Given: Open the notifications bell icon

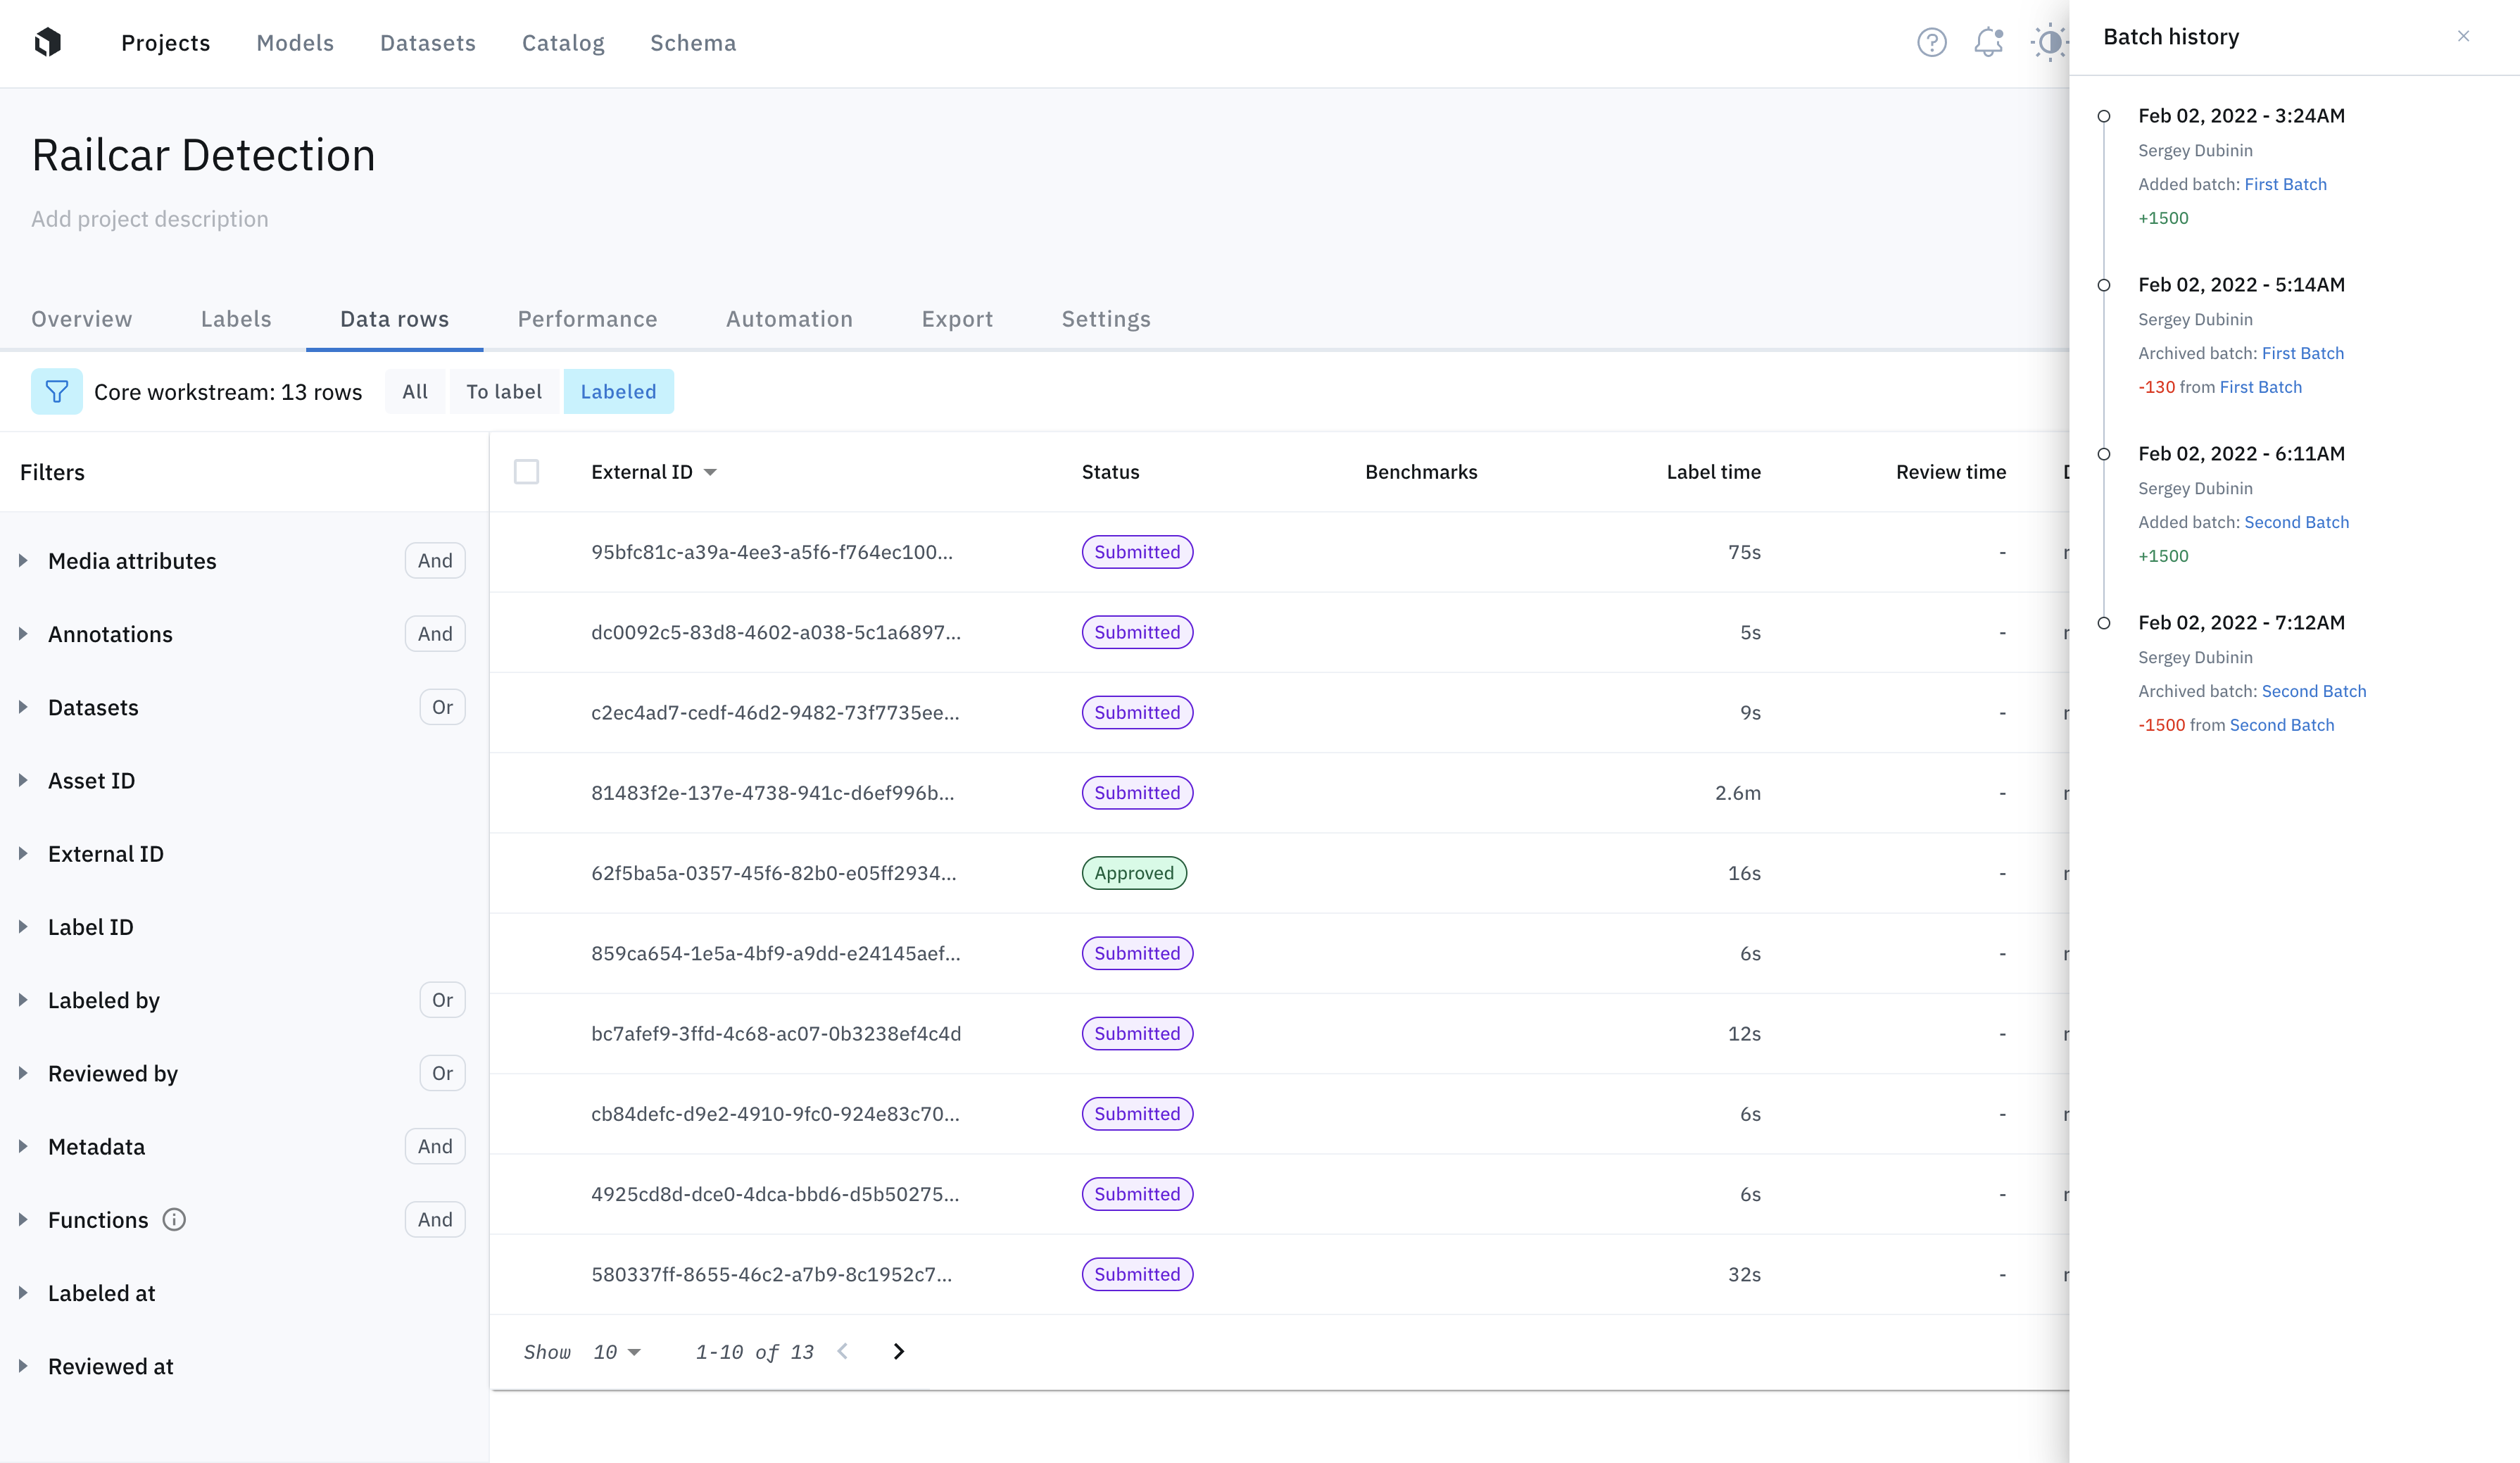Looking at the screenshot, I should [x=1988, y=43].
